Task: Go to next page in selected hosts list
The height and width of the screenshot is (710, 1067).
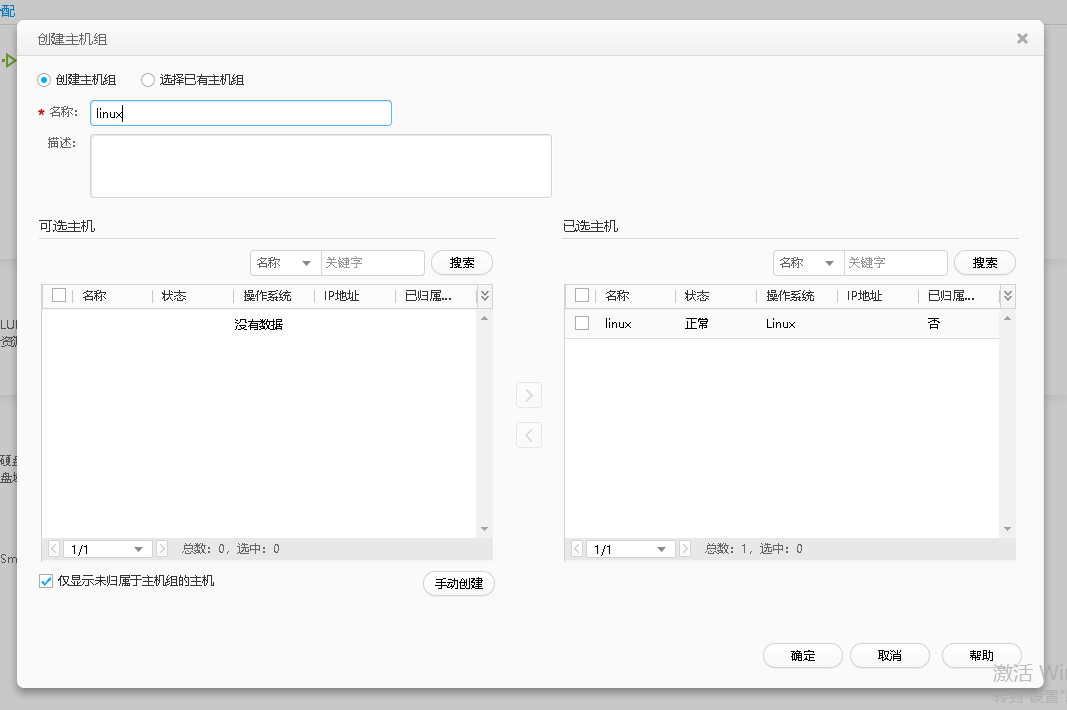Action: coord(685,549)
